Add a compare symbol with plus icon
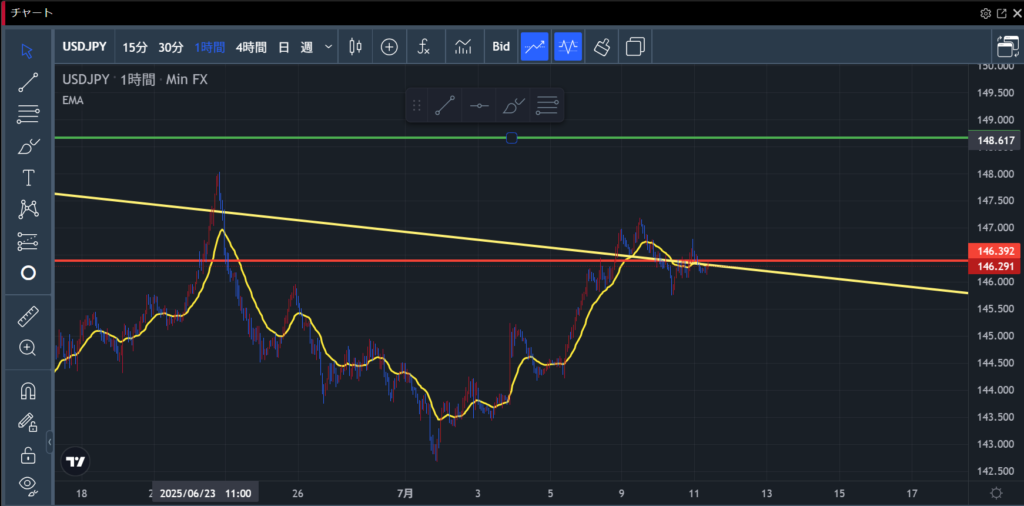The width and height of the screenshot is (1024, 506). coord(389,47)
